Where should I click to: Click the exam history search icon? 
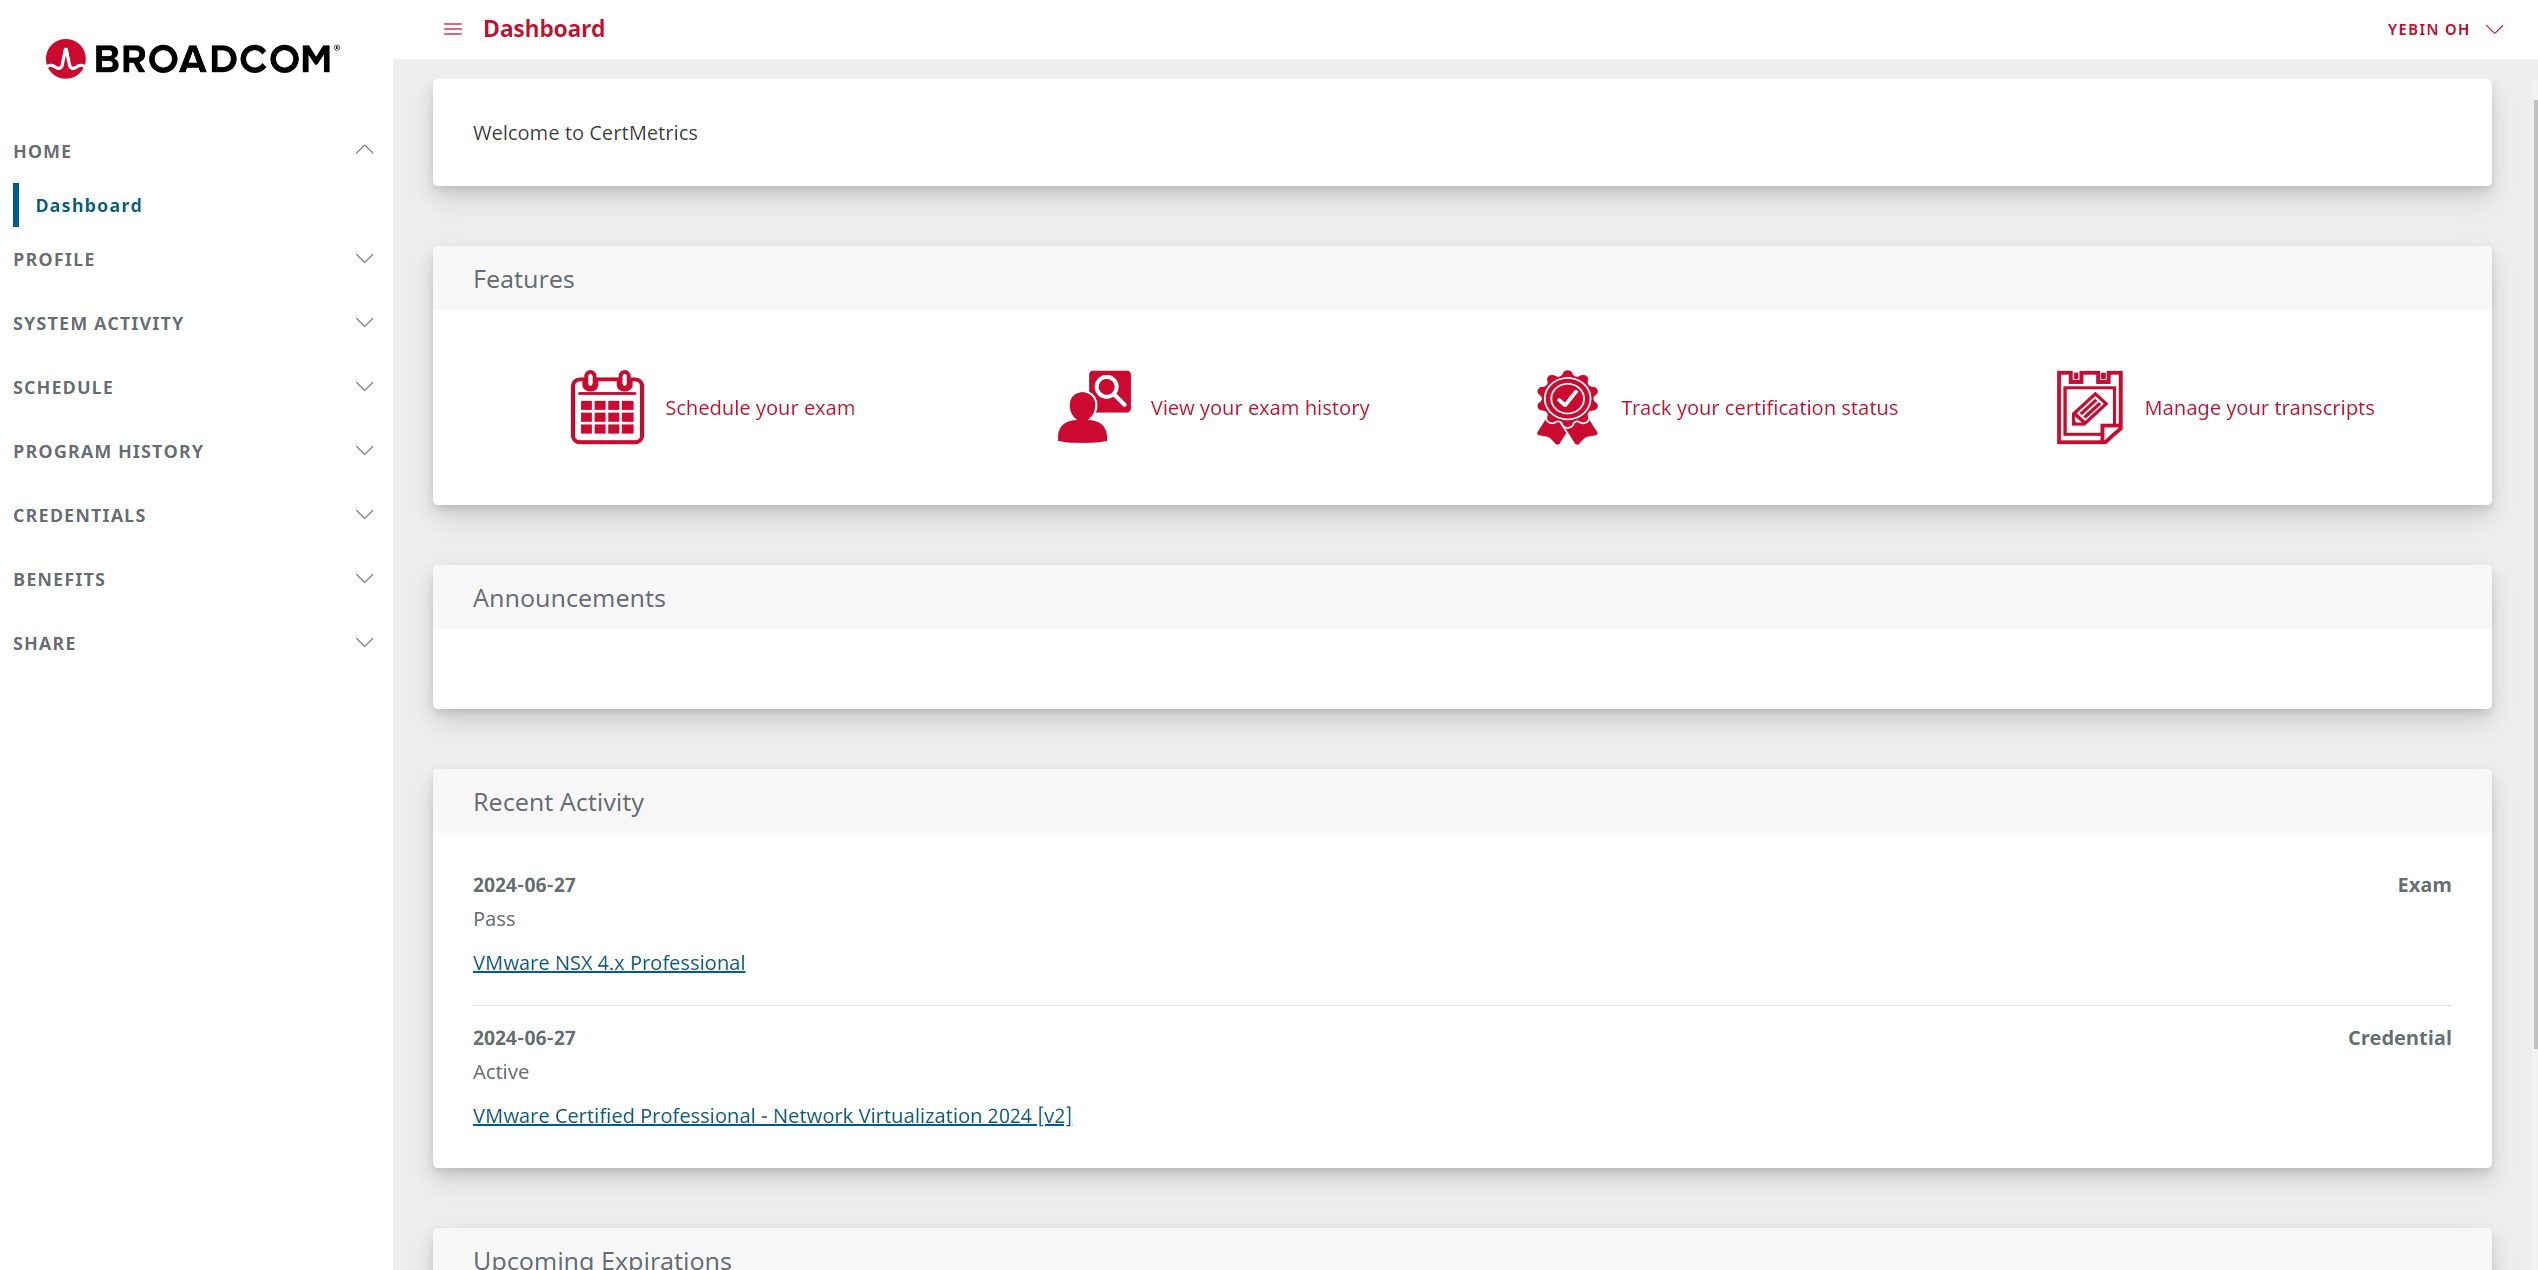point(1094,407)
